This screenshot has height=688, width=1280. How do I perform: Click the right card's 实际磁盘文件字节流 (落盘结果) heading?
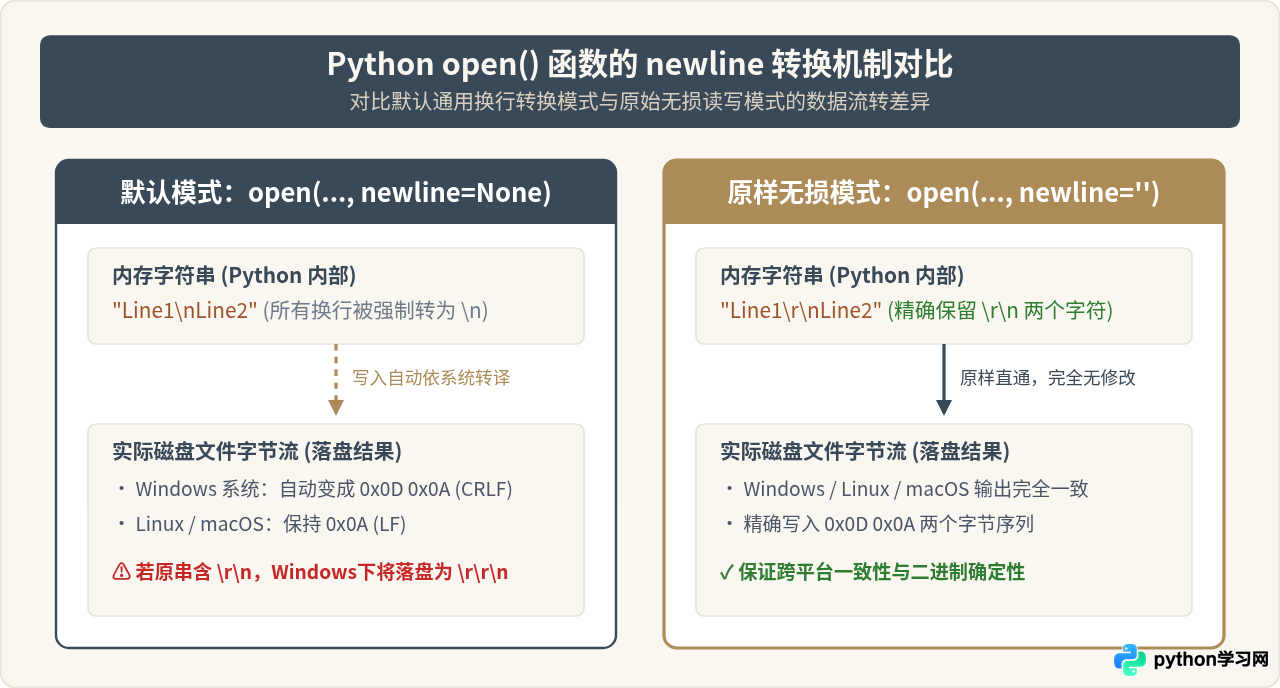tap(865, 452)
